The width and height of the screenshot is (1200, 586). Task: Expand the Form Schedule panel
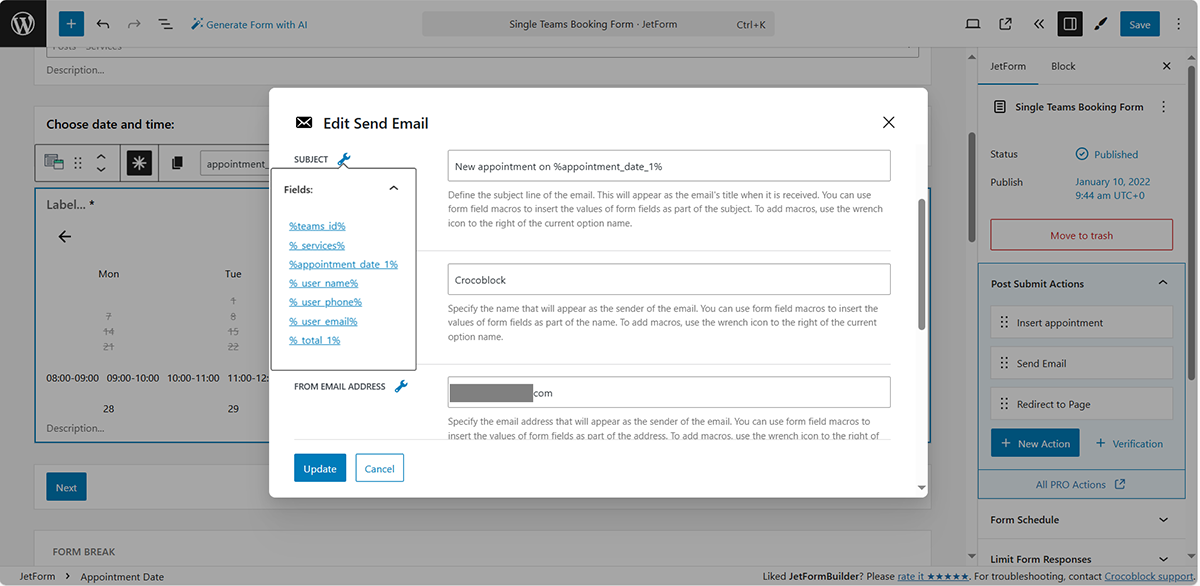click(x=1080, y=520)
